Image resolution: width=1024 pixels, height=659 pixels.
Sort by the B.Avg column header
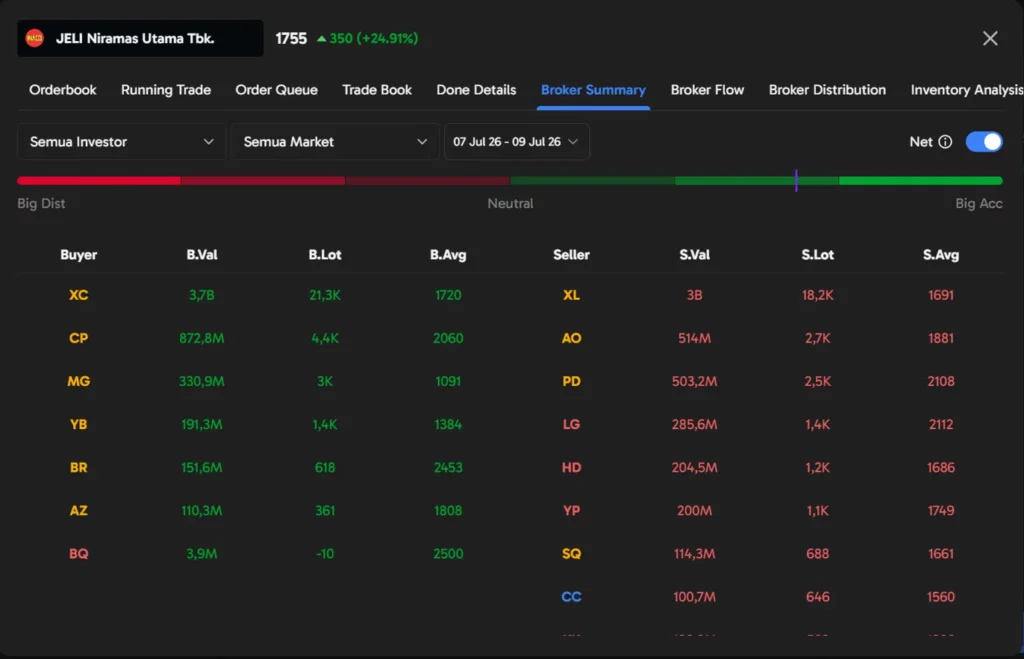(x=448, y=255)
